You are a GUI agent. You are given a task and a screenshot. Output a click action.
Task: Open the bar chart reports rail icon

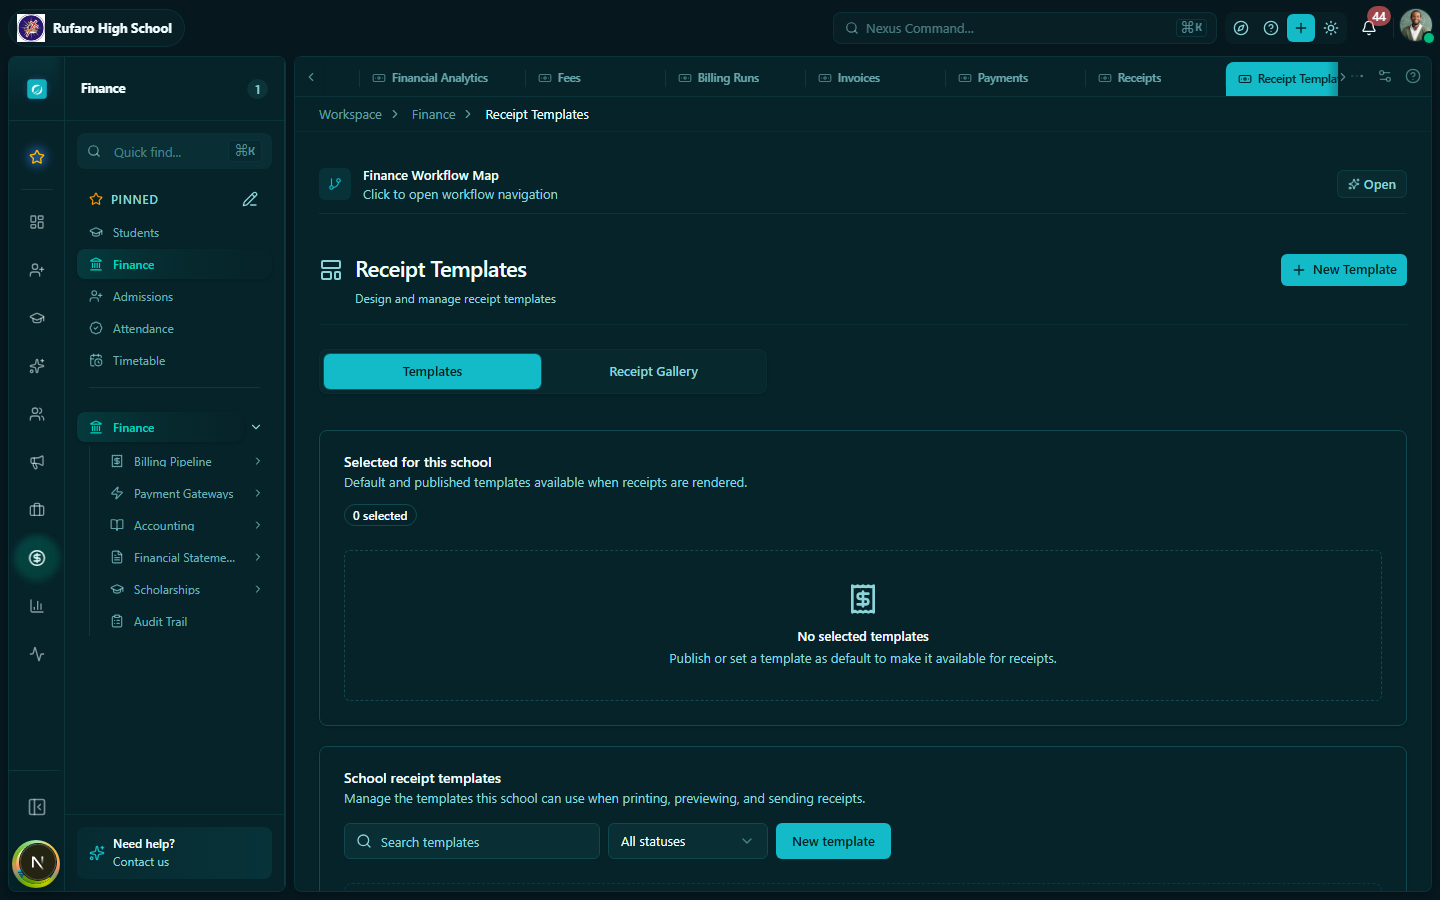coord(37,606)
